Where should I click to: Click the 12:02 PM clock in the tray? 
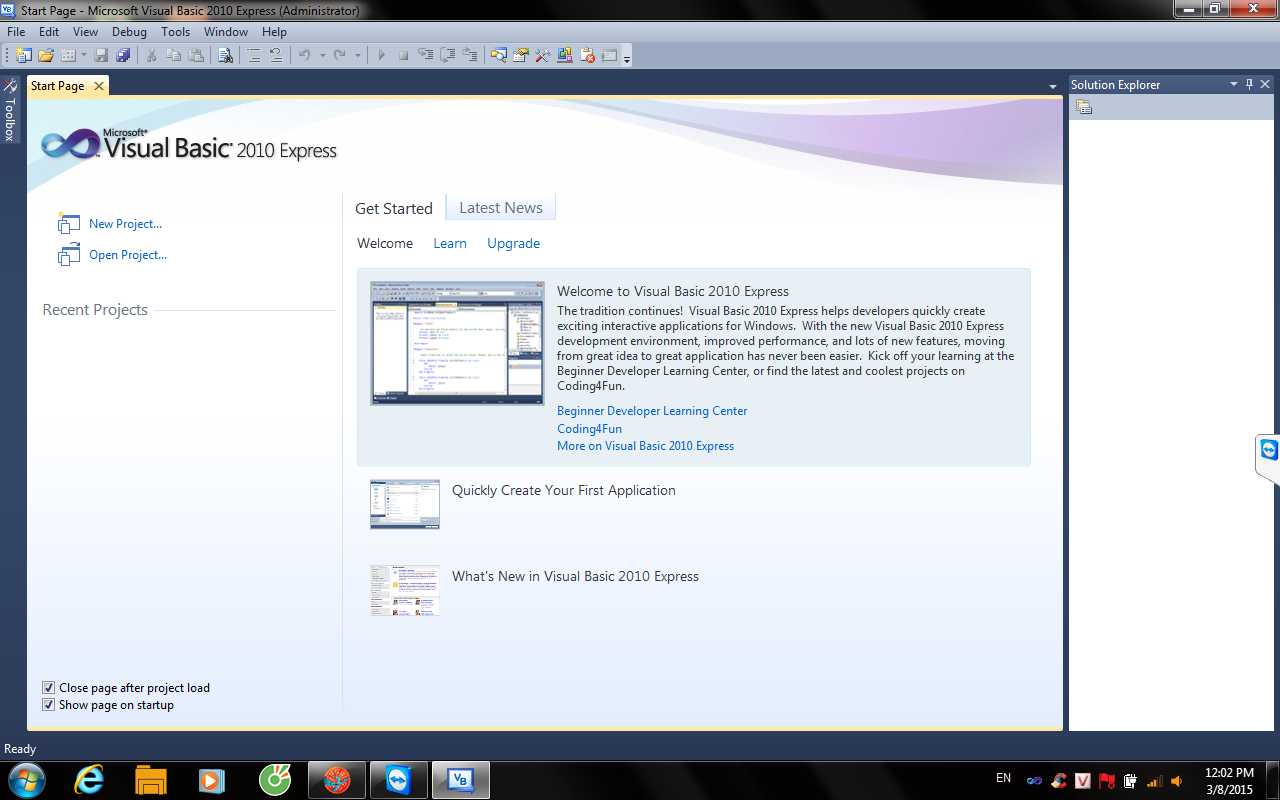pos(1229,773)
